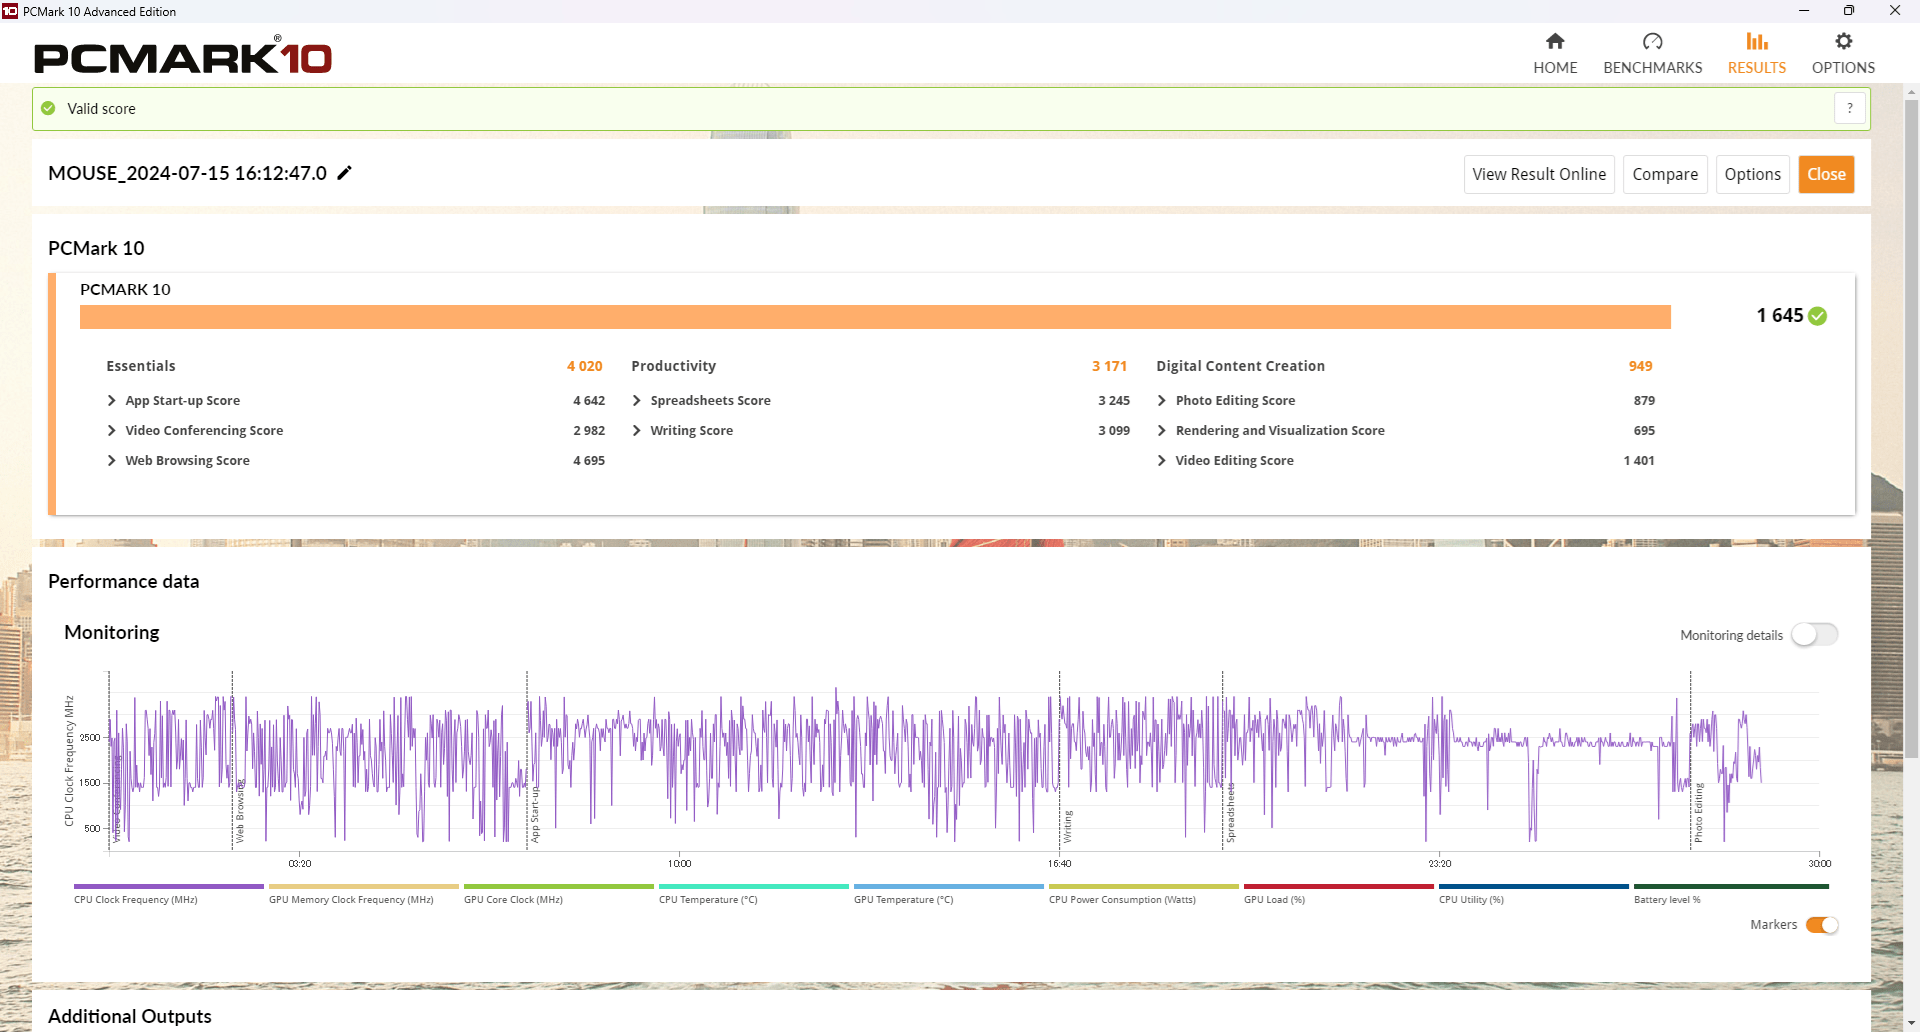
Task: Toggle GPU Memory Clock Frequency legend series
Action: 363,893
